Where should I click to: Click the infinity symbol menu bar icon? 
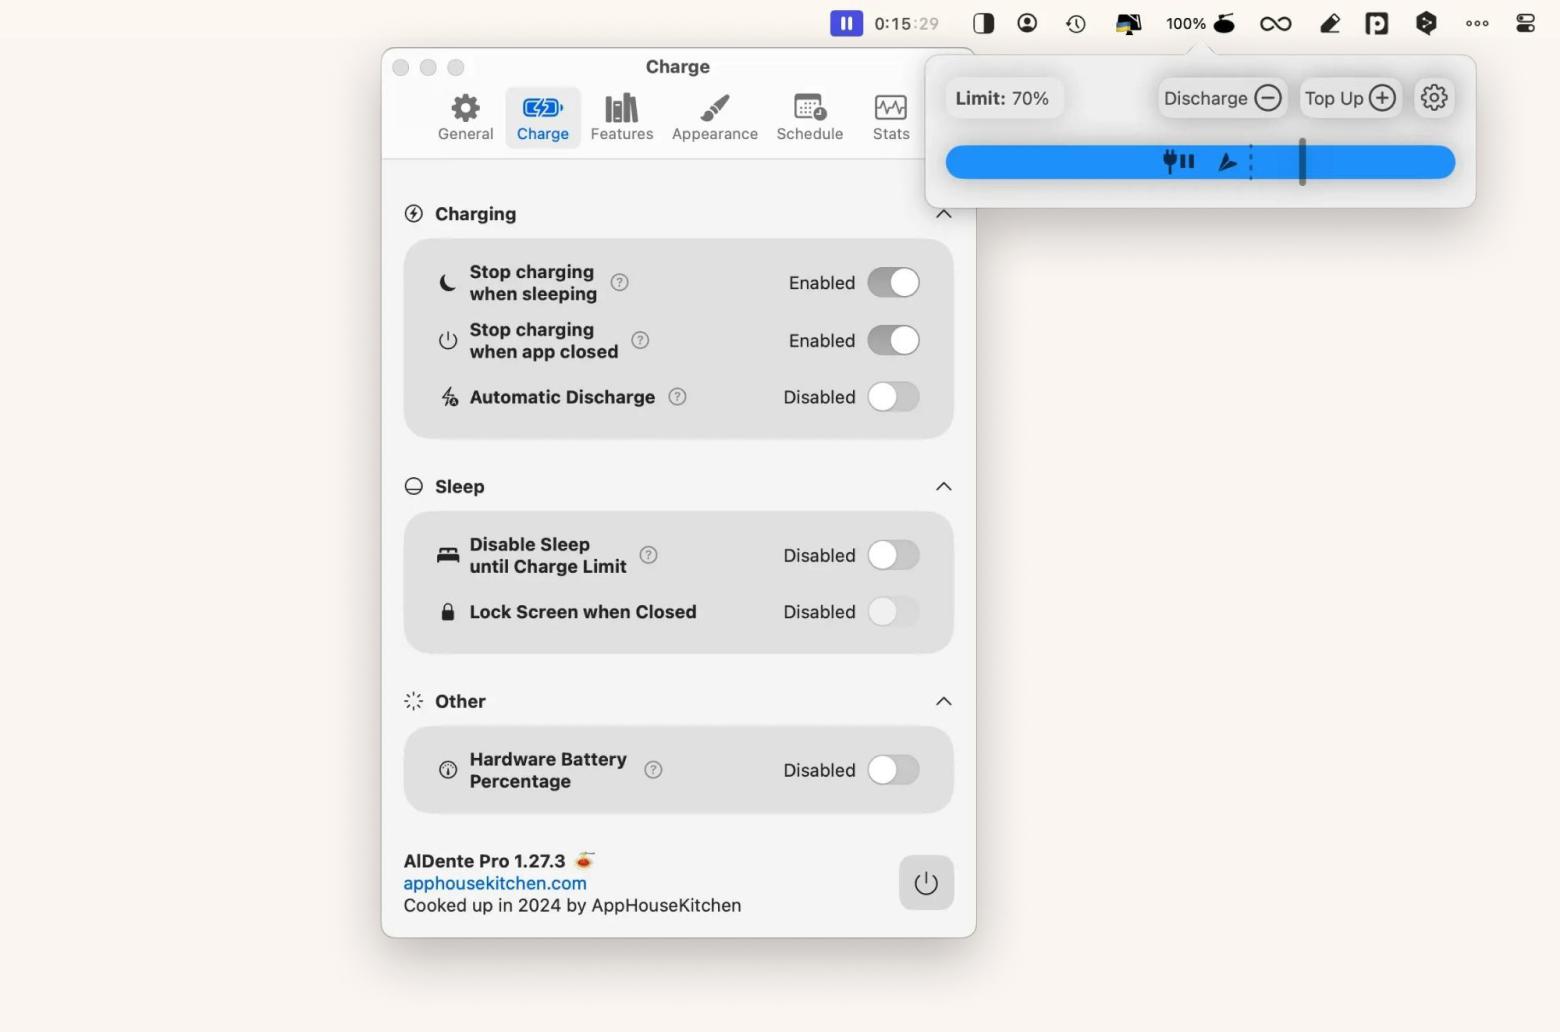click(1275, 23)
